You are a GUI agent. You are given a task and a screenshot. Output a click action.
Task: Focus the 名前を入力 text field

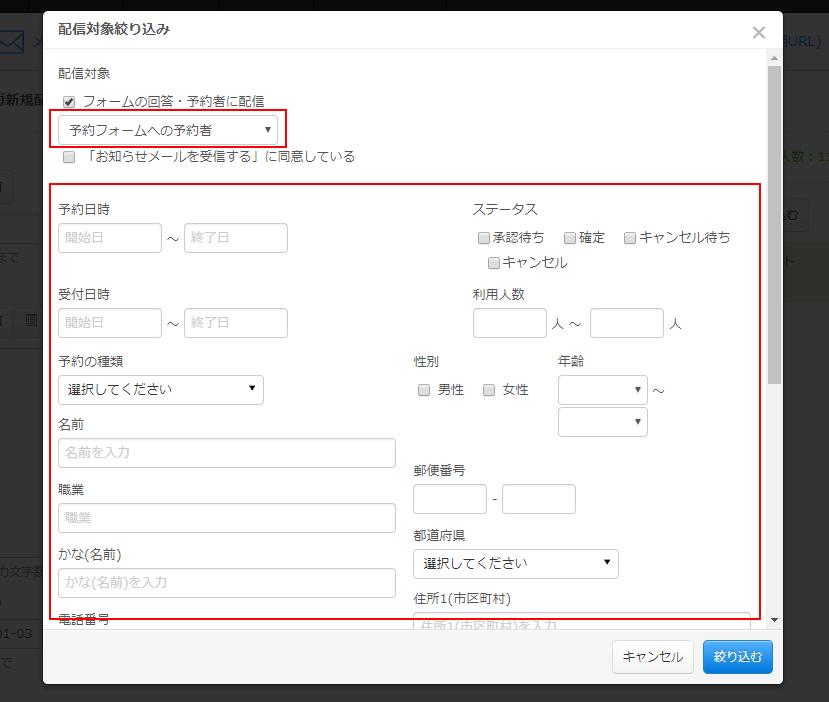pyautogui.click(x=227, y=453)
